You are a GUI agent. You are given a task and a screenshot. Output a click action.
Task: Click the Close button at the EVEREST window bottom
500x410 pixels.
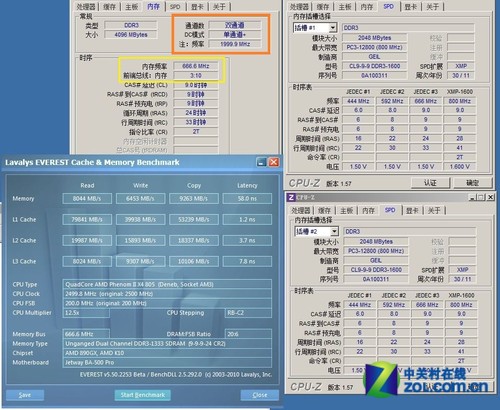click(260, 395)
